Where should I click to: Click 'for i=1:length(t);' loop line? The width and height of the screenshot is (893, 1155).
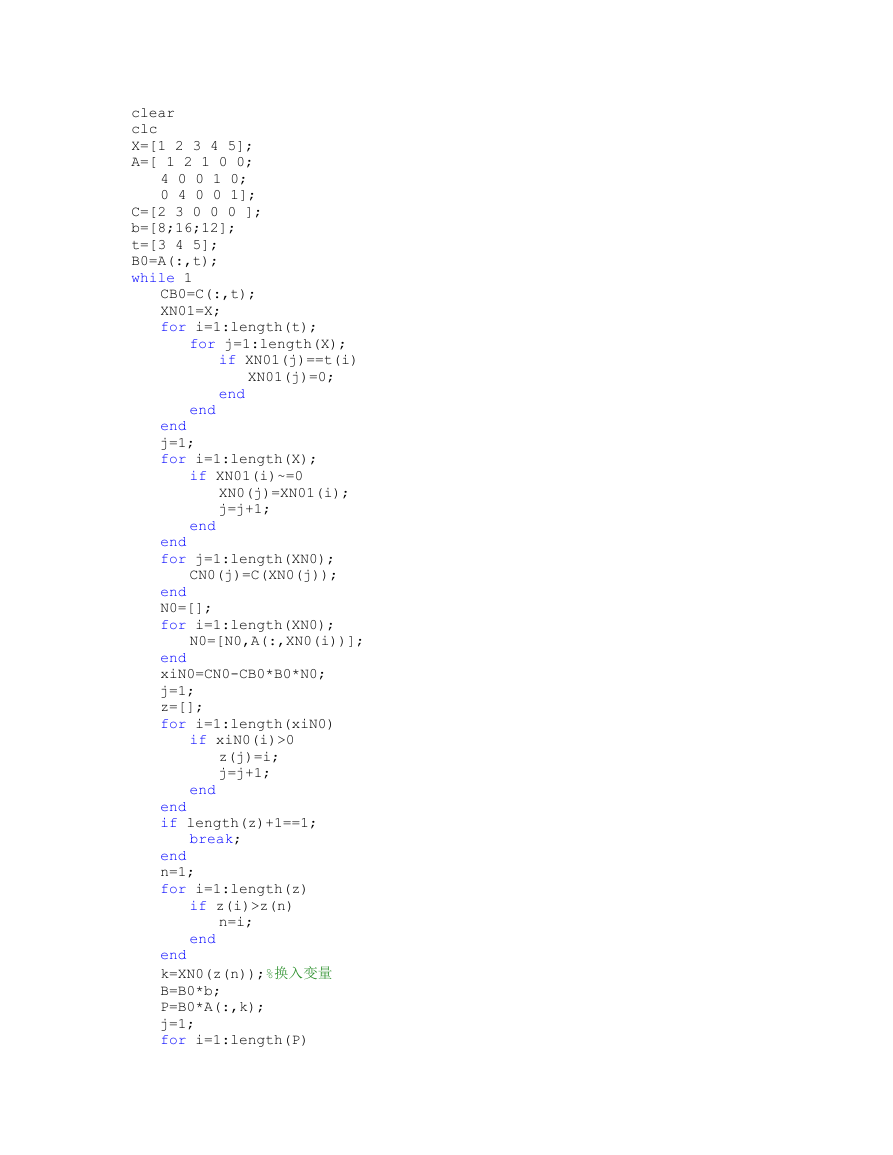coord(239,327)
